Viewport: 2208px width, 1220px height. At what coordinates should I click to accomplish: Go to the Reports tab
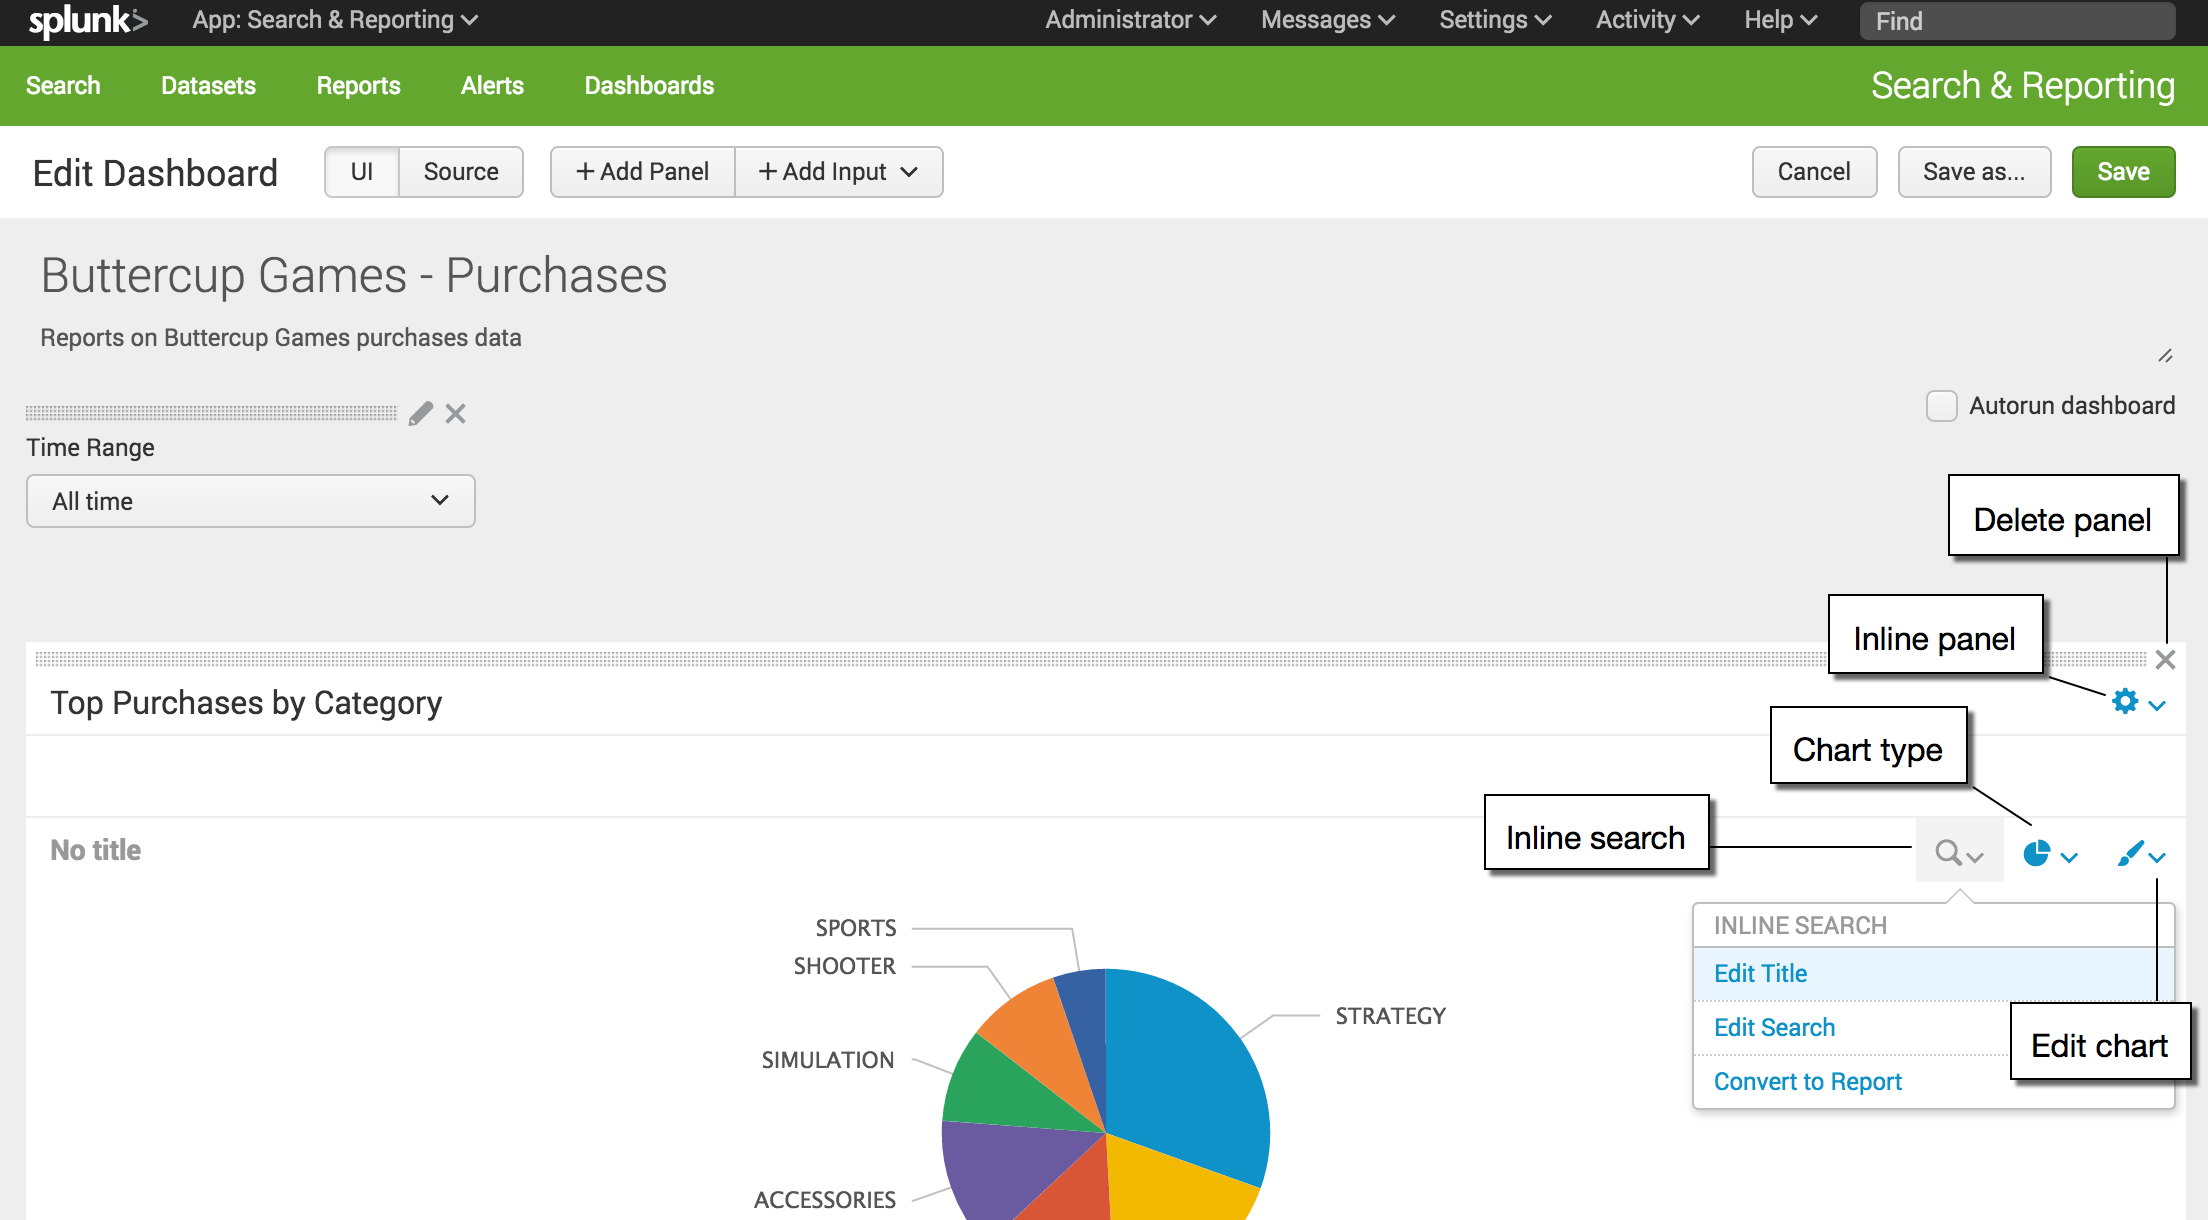point(358,86)
